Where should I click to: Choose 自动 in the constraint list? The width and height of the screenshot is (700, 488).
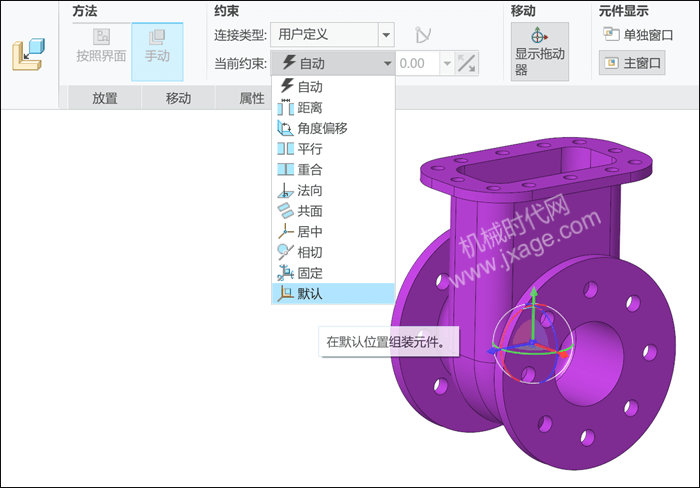333,87
